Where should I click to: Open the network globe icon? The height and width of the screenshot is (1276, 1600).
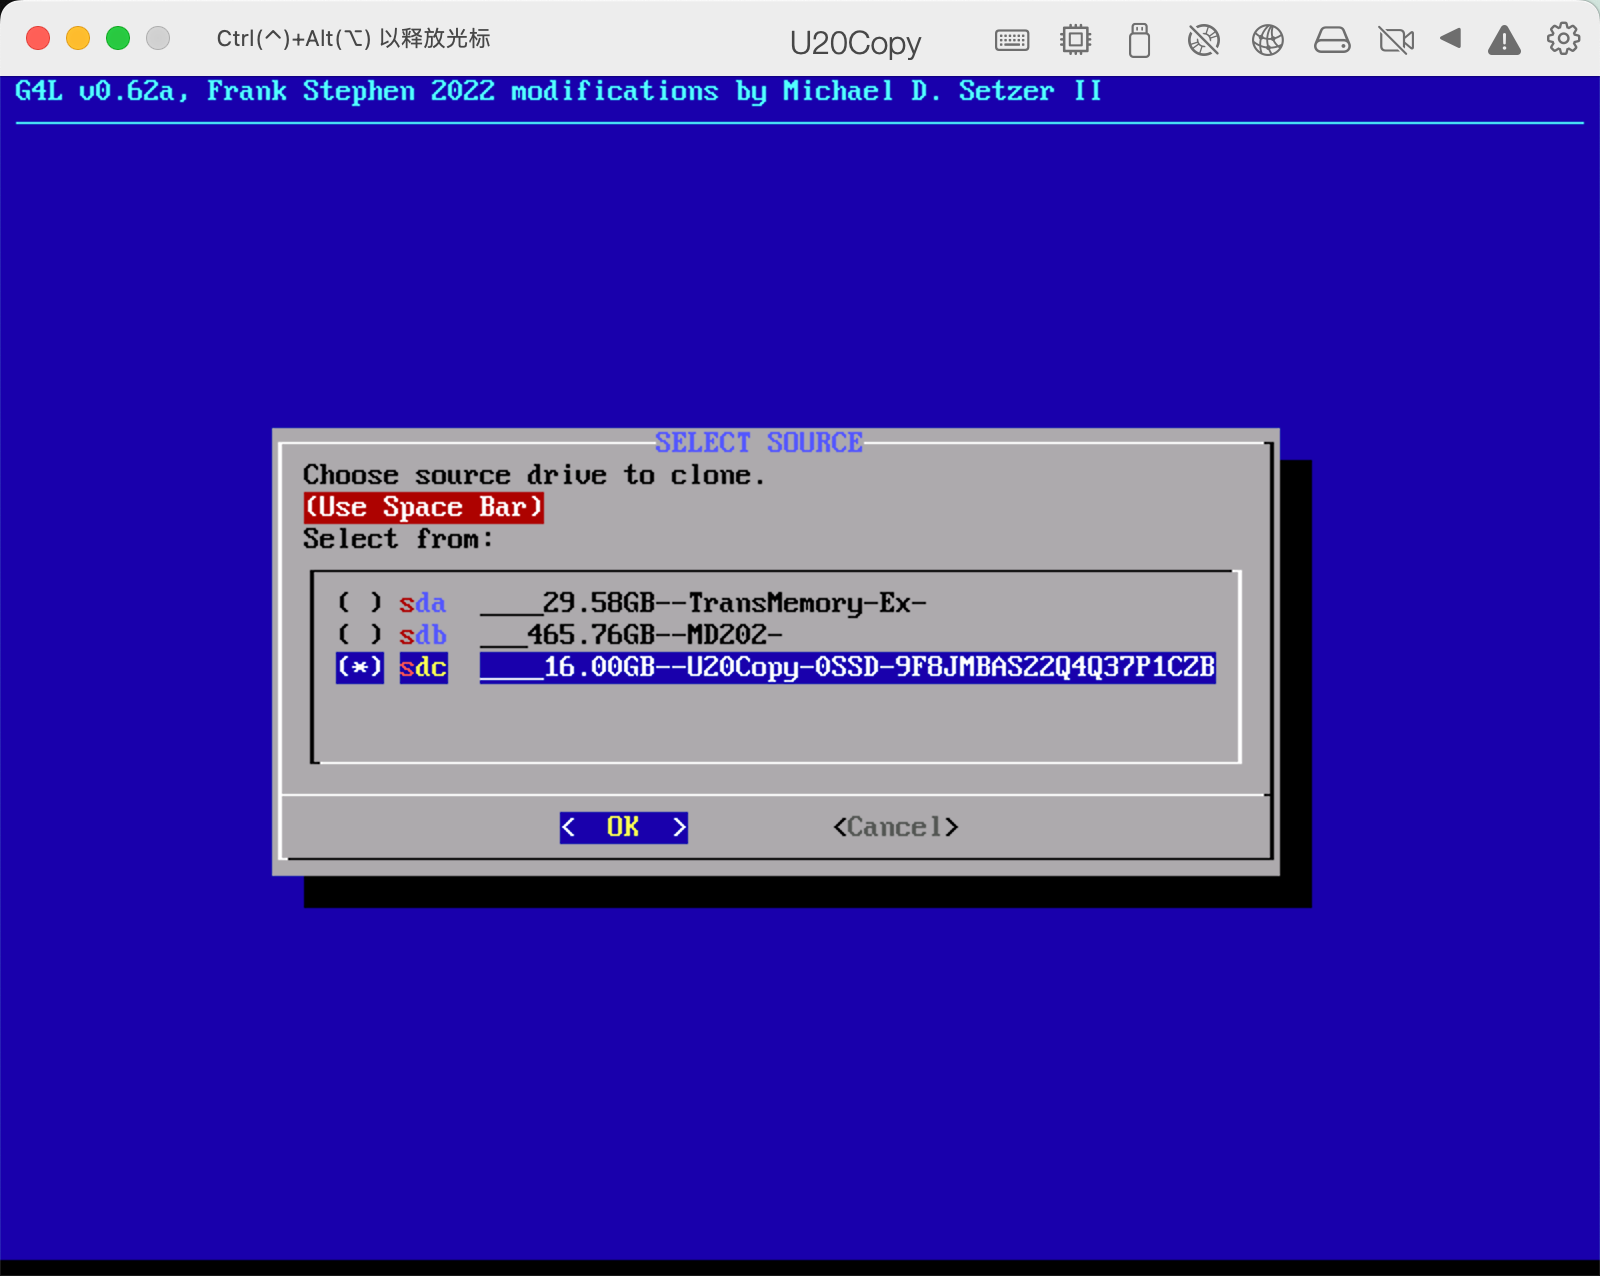point(1267,40)
